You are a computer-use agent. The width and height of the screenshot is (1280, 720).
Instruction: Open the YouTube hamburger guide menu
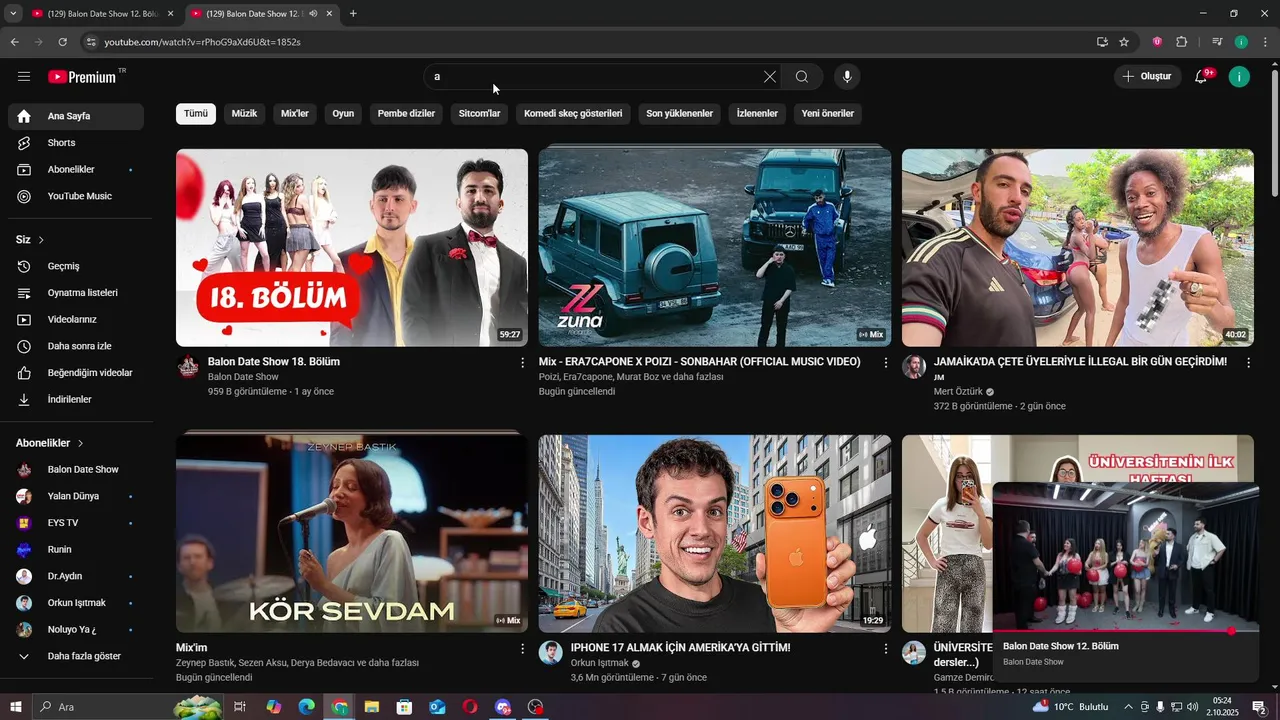pyautogui.click(x=24, y=77)
